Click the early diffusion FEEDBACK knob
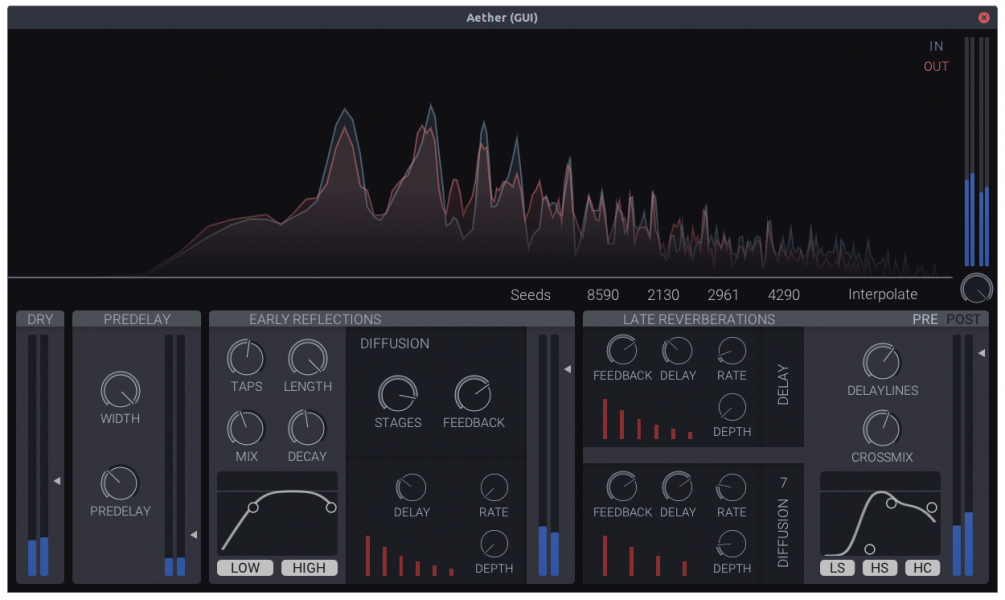This screenshot has height=600, width=1005. tap(473, 394)
